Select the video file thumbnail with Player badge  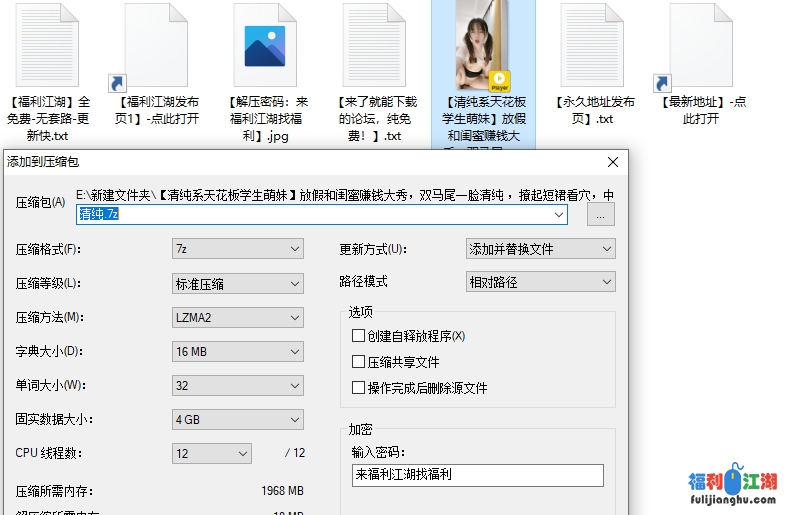click(x=483, y=46)
